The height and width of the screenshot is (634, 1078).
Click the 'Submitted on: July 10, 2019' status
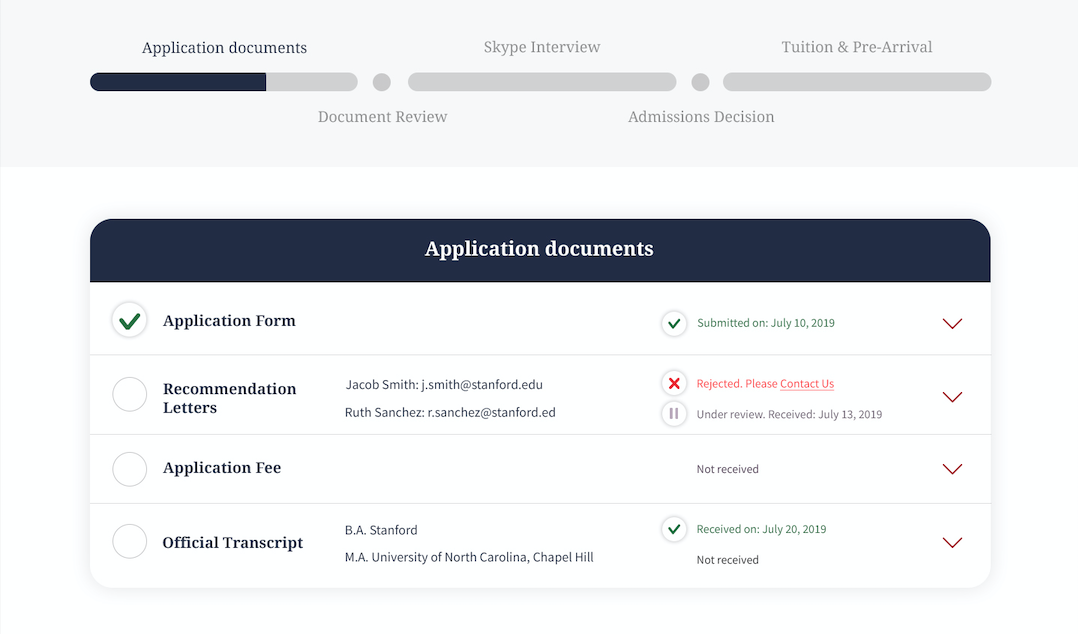(x=766, y=323)
